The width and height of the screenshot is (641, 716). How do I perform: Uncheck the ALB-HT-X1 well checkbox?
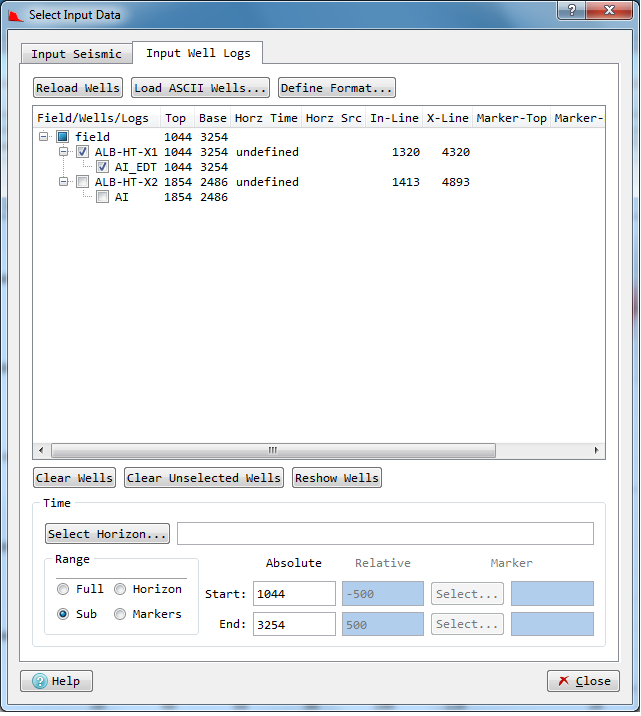point(83,152)
